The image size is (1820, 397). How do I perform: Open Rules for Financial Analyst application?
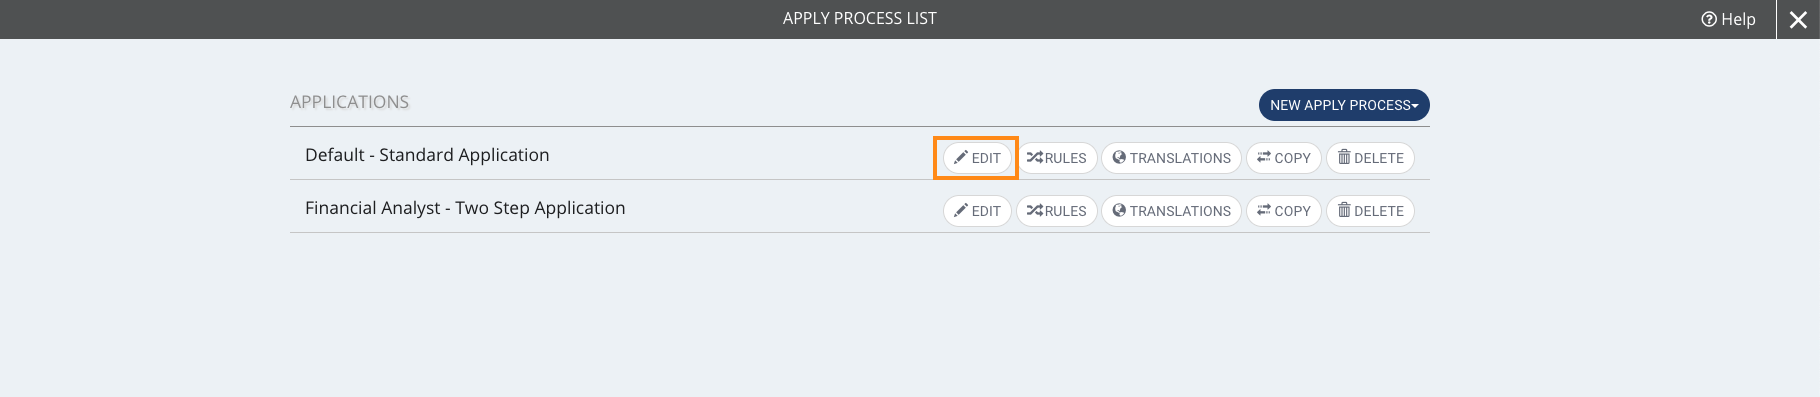pos(1057,211)
